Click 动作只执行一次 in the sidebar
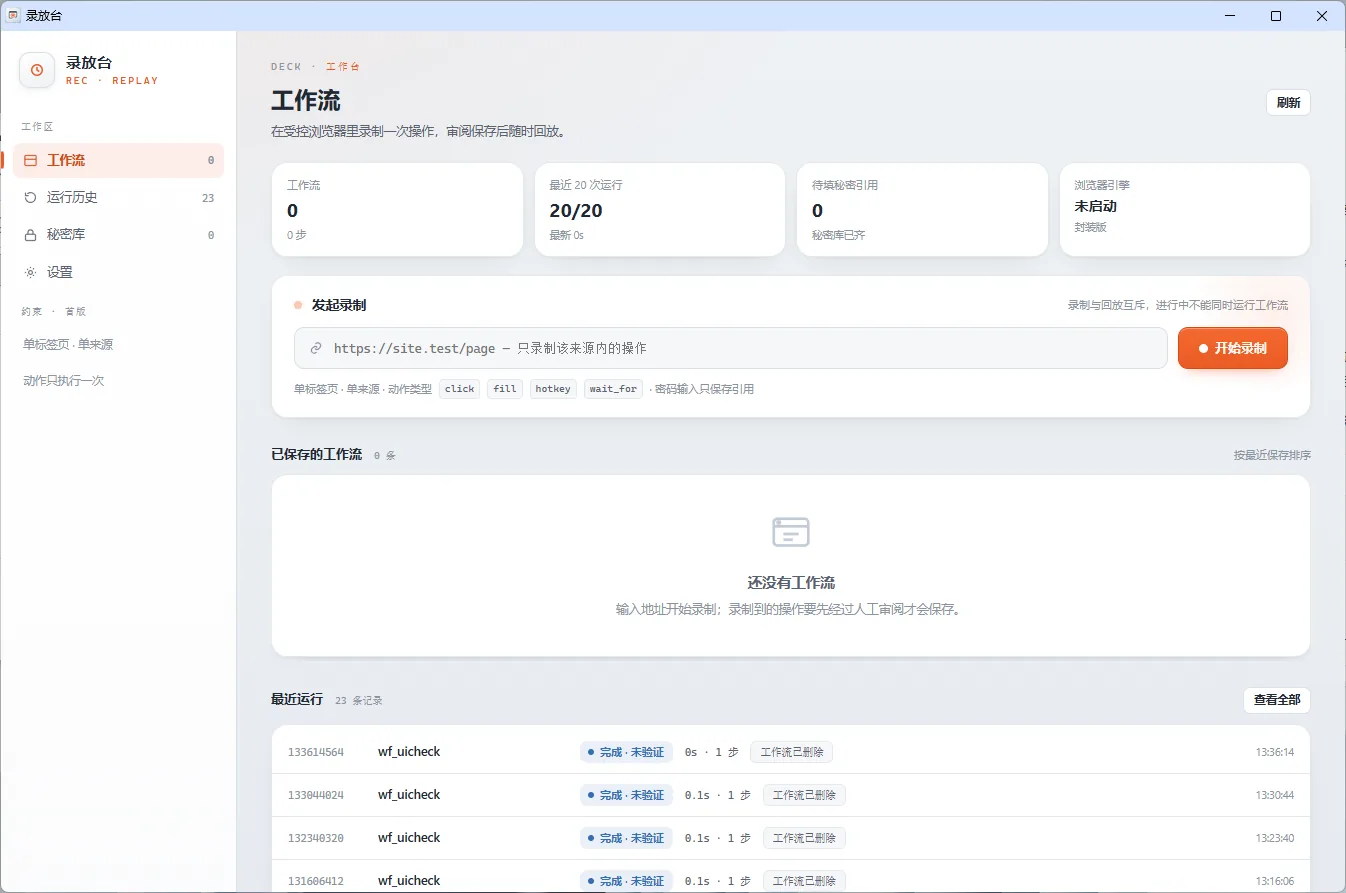The image size is (1346, 893). 64,381
